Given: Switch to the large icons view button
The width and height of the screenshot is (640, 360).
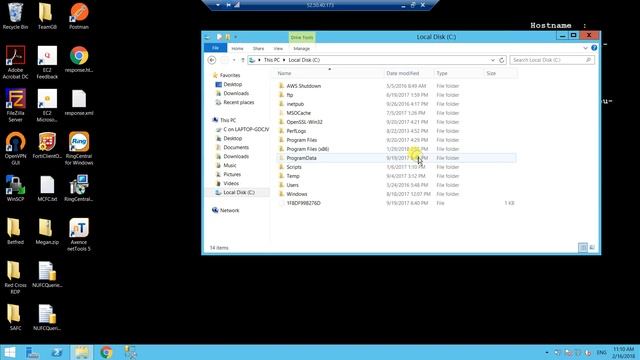Looking at the screenshot, I should pyautogui.click(x=592, y=247).
